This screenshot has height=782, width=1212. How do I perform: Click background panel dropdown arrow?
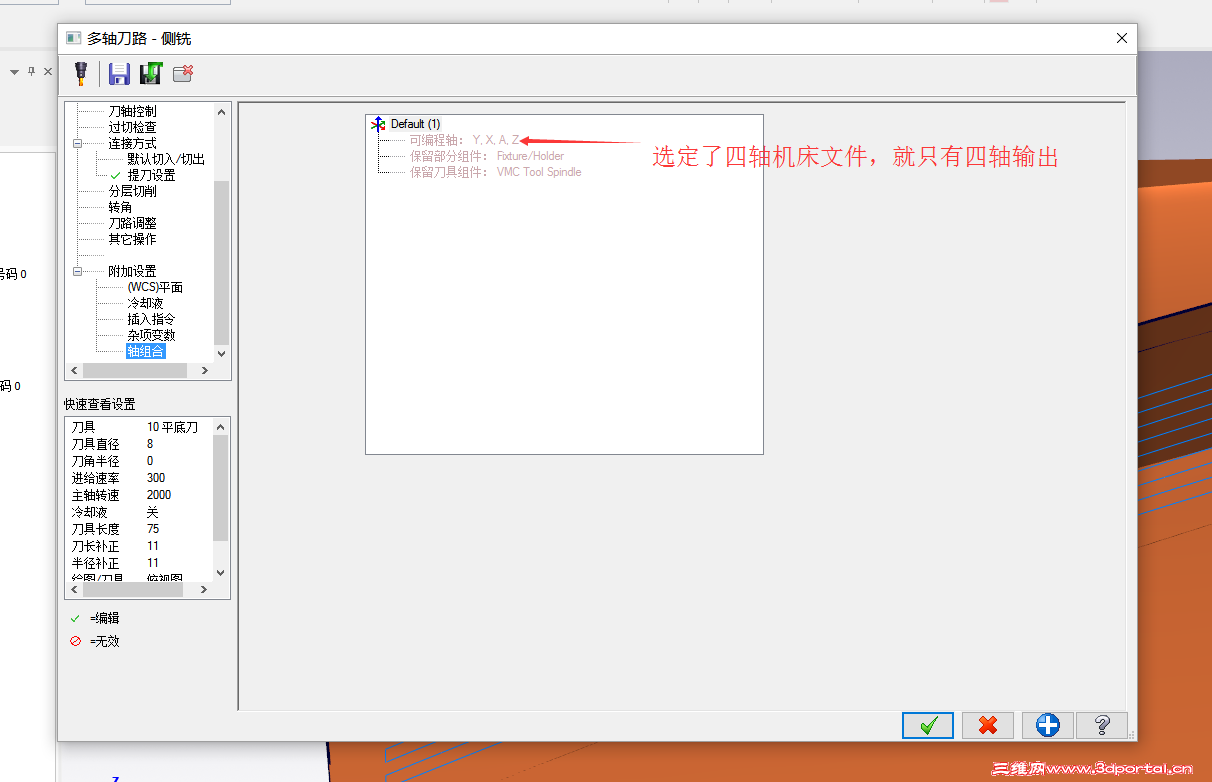pos(15,72)
